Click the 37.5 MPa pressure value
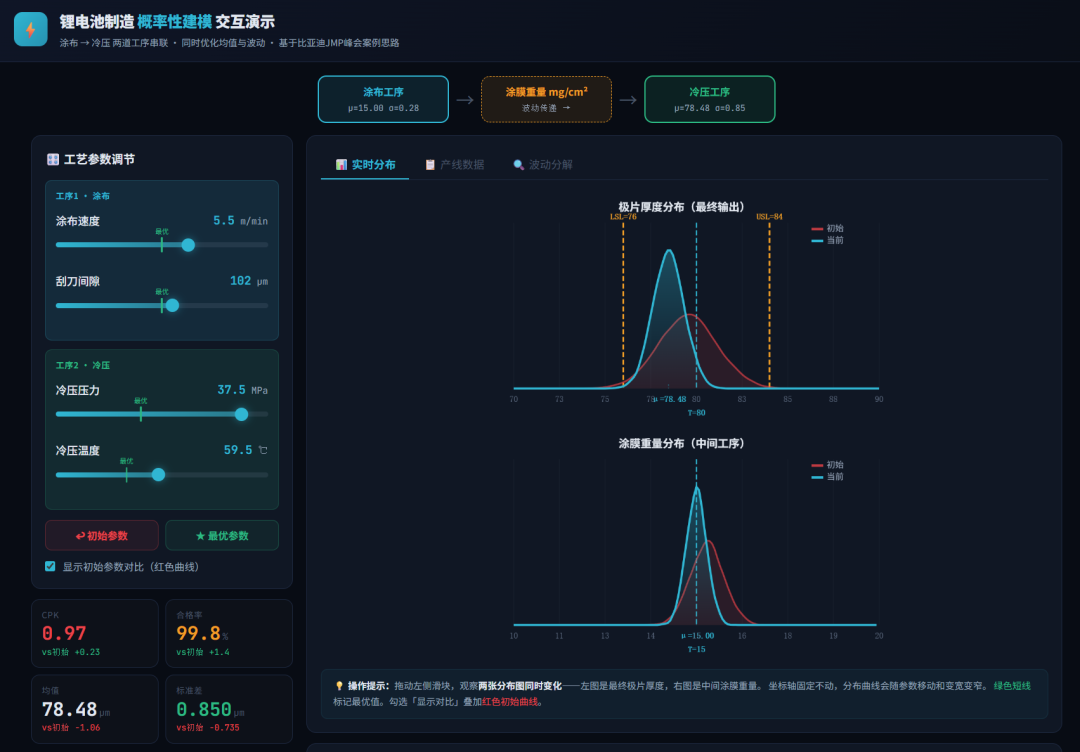The image size is (1080, 752). [x=242, y=390]
